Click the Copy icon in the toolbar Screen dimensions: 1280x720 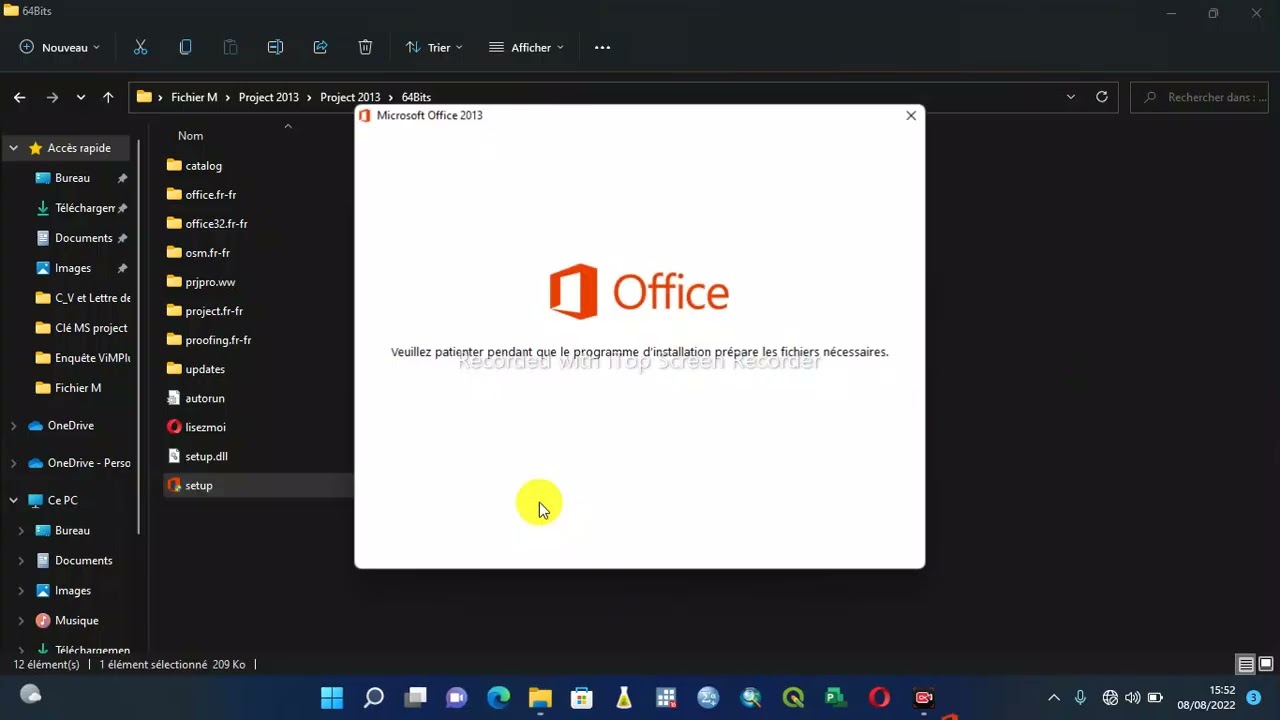pos(185,47)
